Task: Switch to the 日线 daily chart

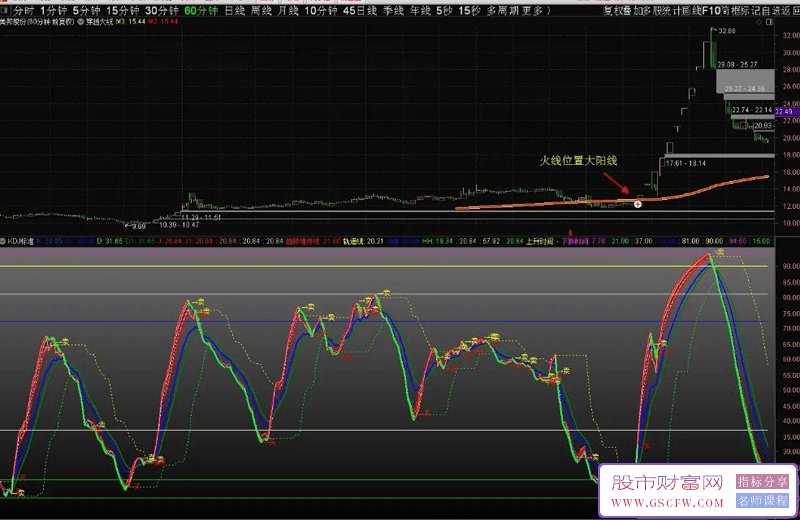Action: click(235, 10)
